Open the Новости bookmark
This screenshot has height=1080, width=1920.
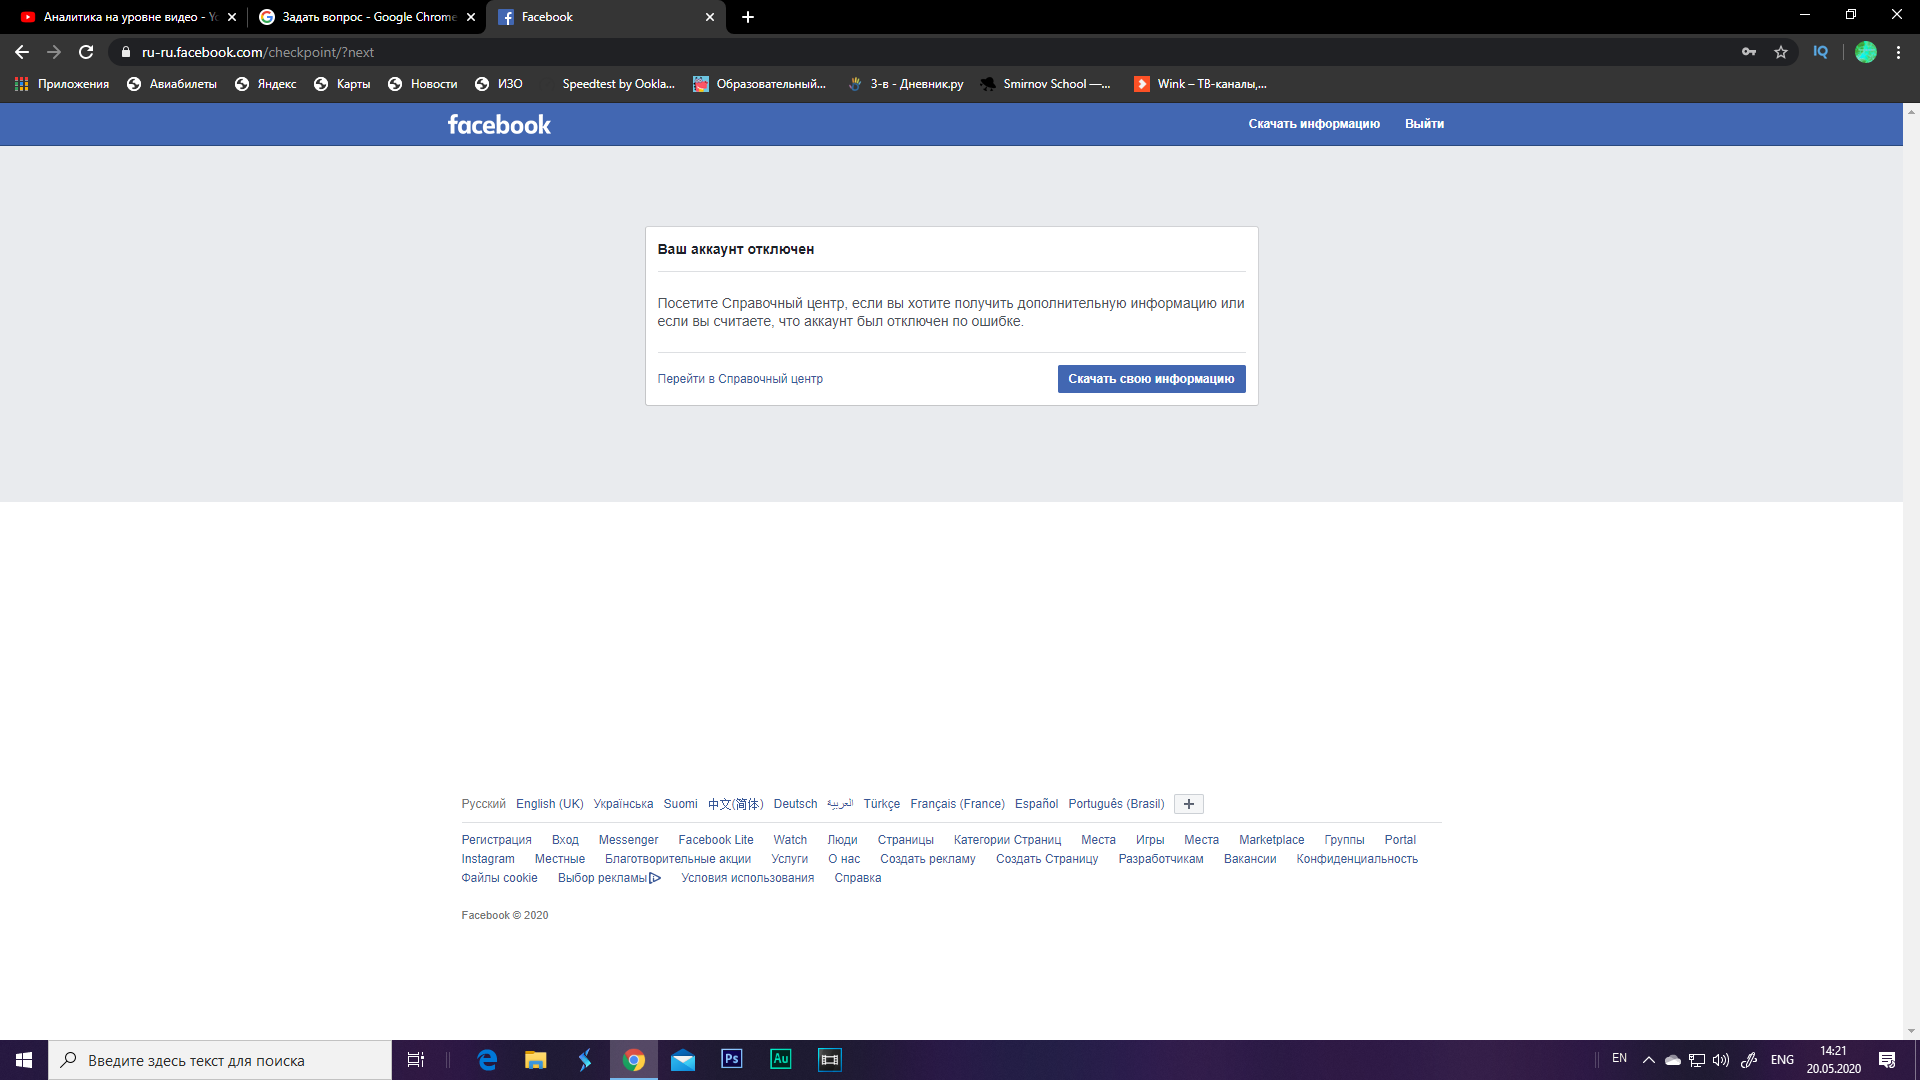tap(422, 84)
